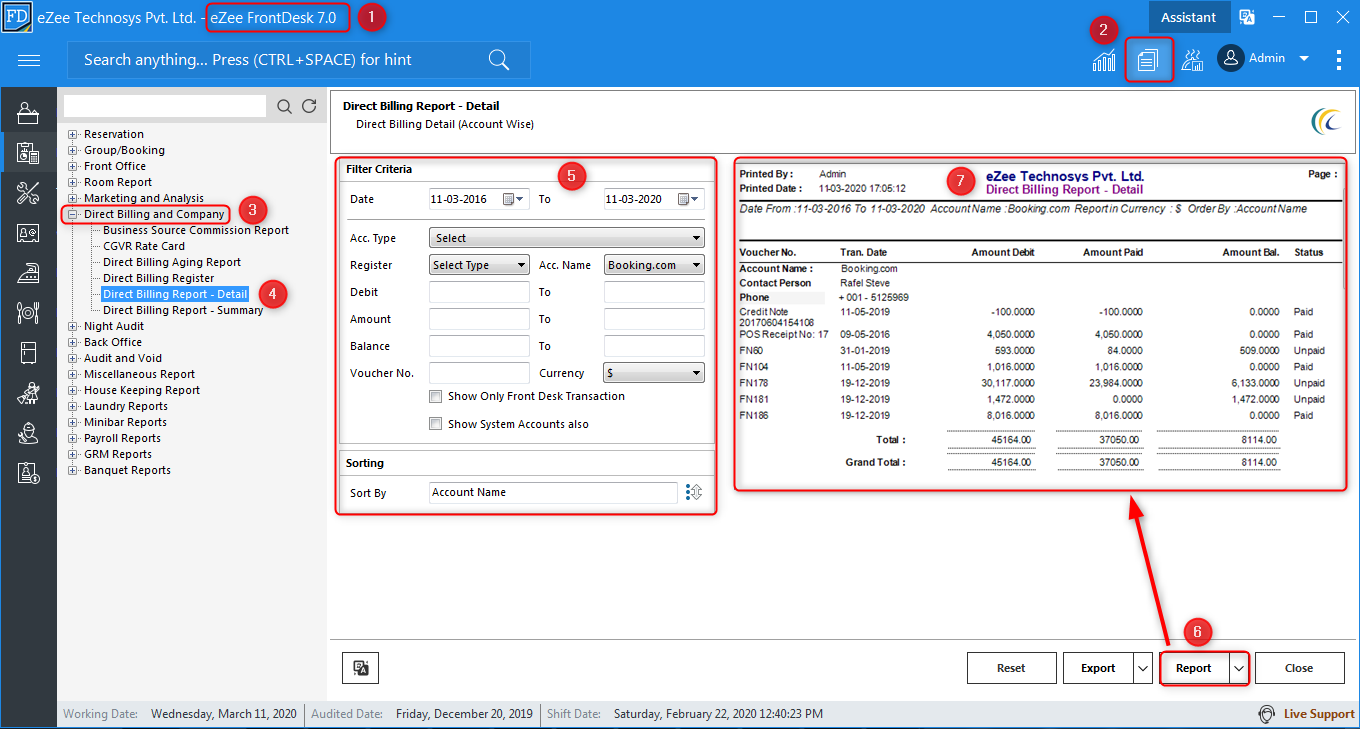Viewport: 1360px width, 729px height.
Task: Click the refresh icon beside tree search
Action: [309, 106]
